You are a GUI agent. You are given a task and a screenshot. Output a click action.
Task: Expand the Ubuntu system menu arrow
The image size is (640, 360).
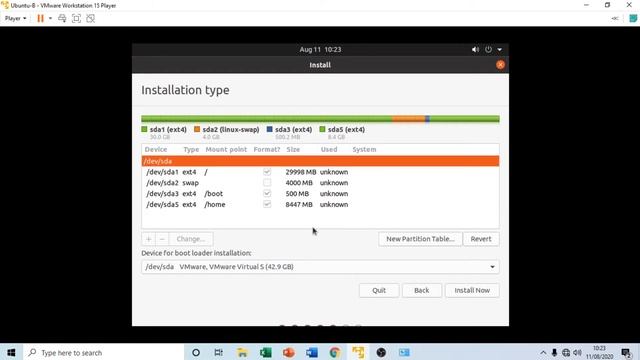500,50
